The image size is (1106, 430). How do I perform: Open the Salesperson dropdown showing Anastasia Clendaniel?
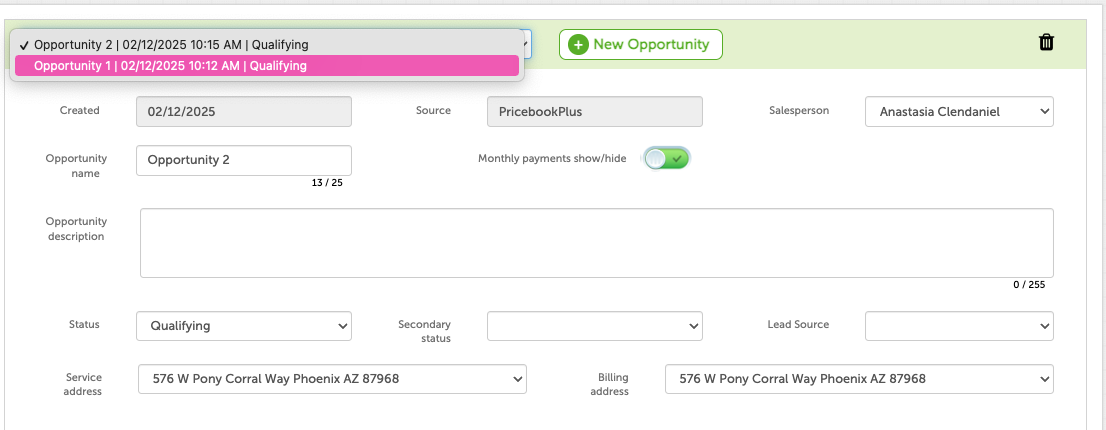point(959,111)
